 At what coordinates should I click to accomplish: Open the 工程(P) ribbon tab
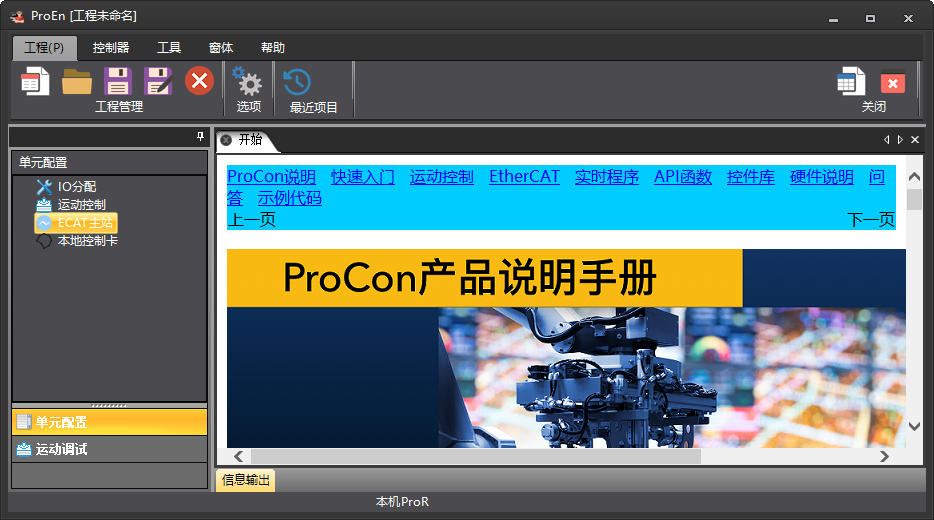[45, 48]
